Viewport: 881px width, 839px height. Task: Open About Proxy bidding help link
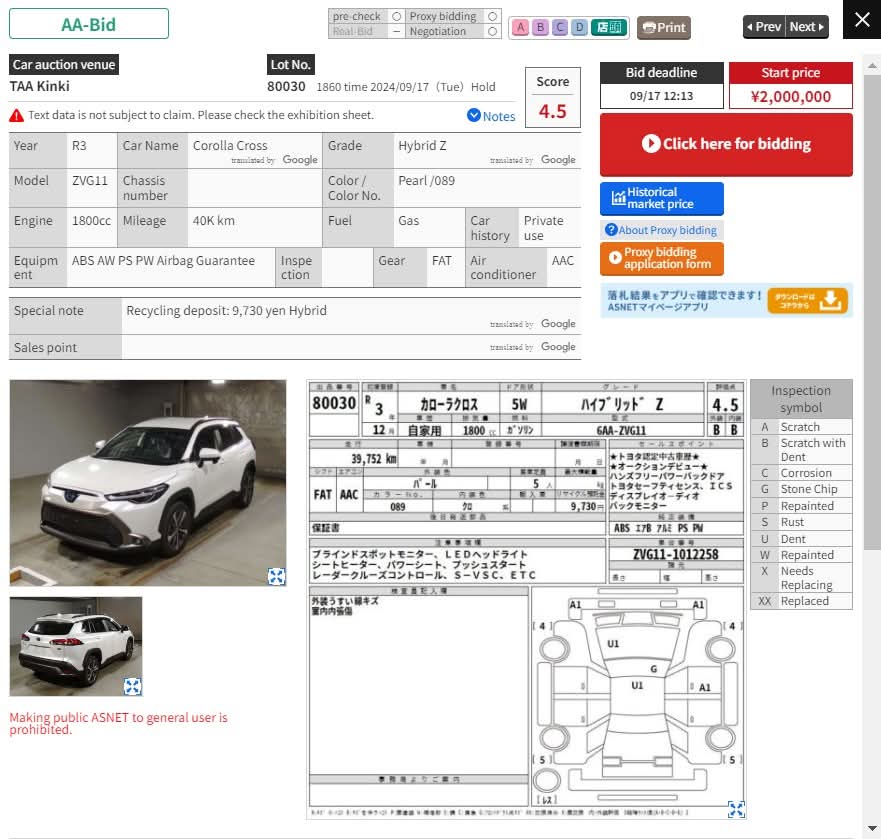click(x=660, y=230)
